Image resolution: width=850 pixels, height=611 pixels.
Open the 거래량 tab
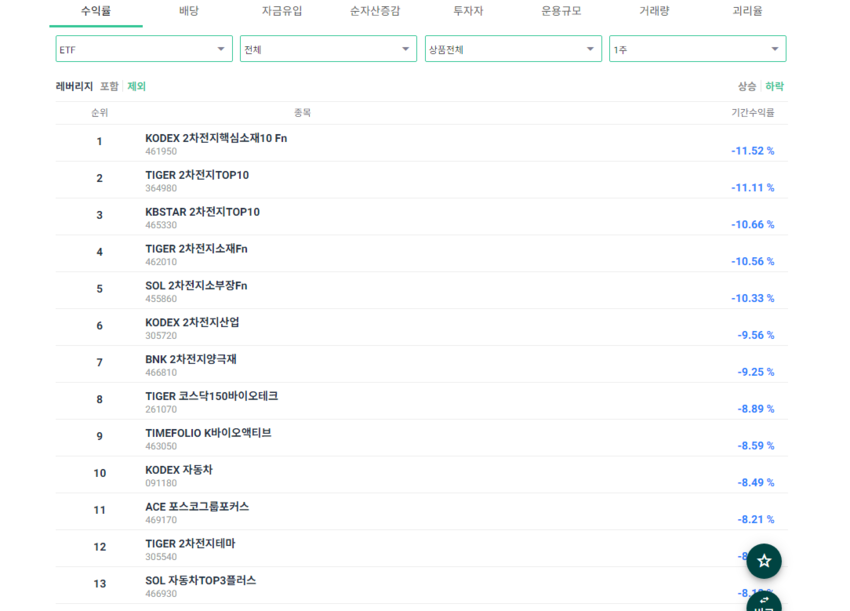(654, 11)
